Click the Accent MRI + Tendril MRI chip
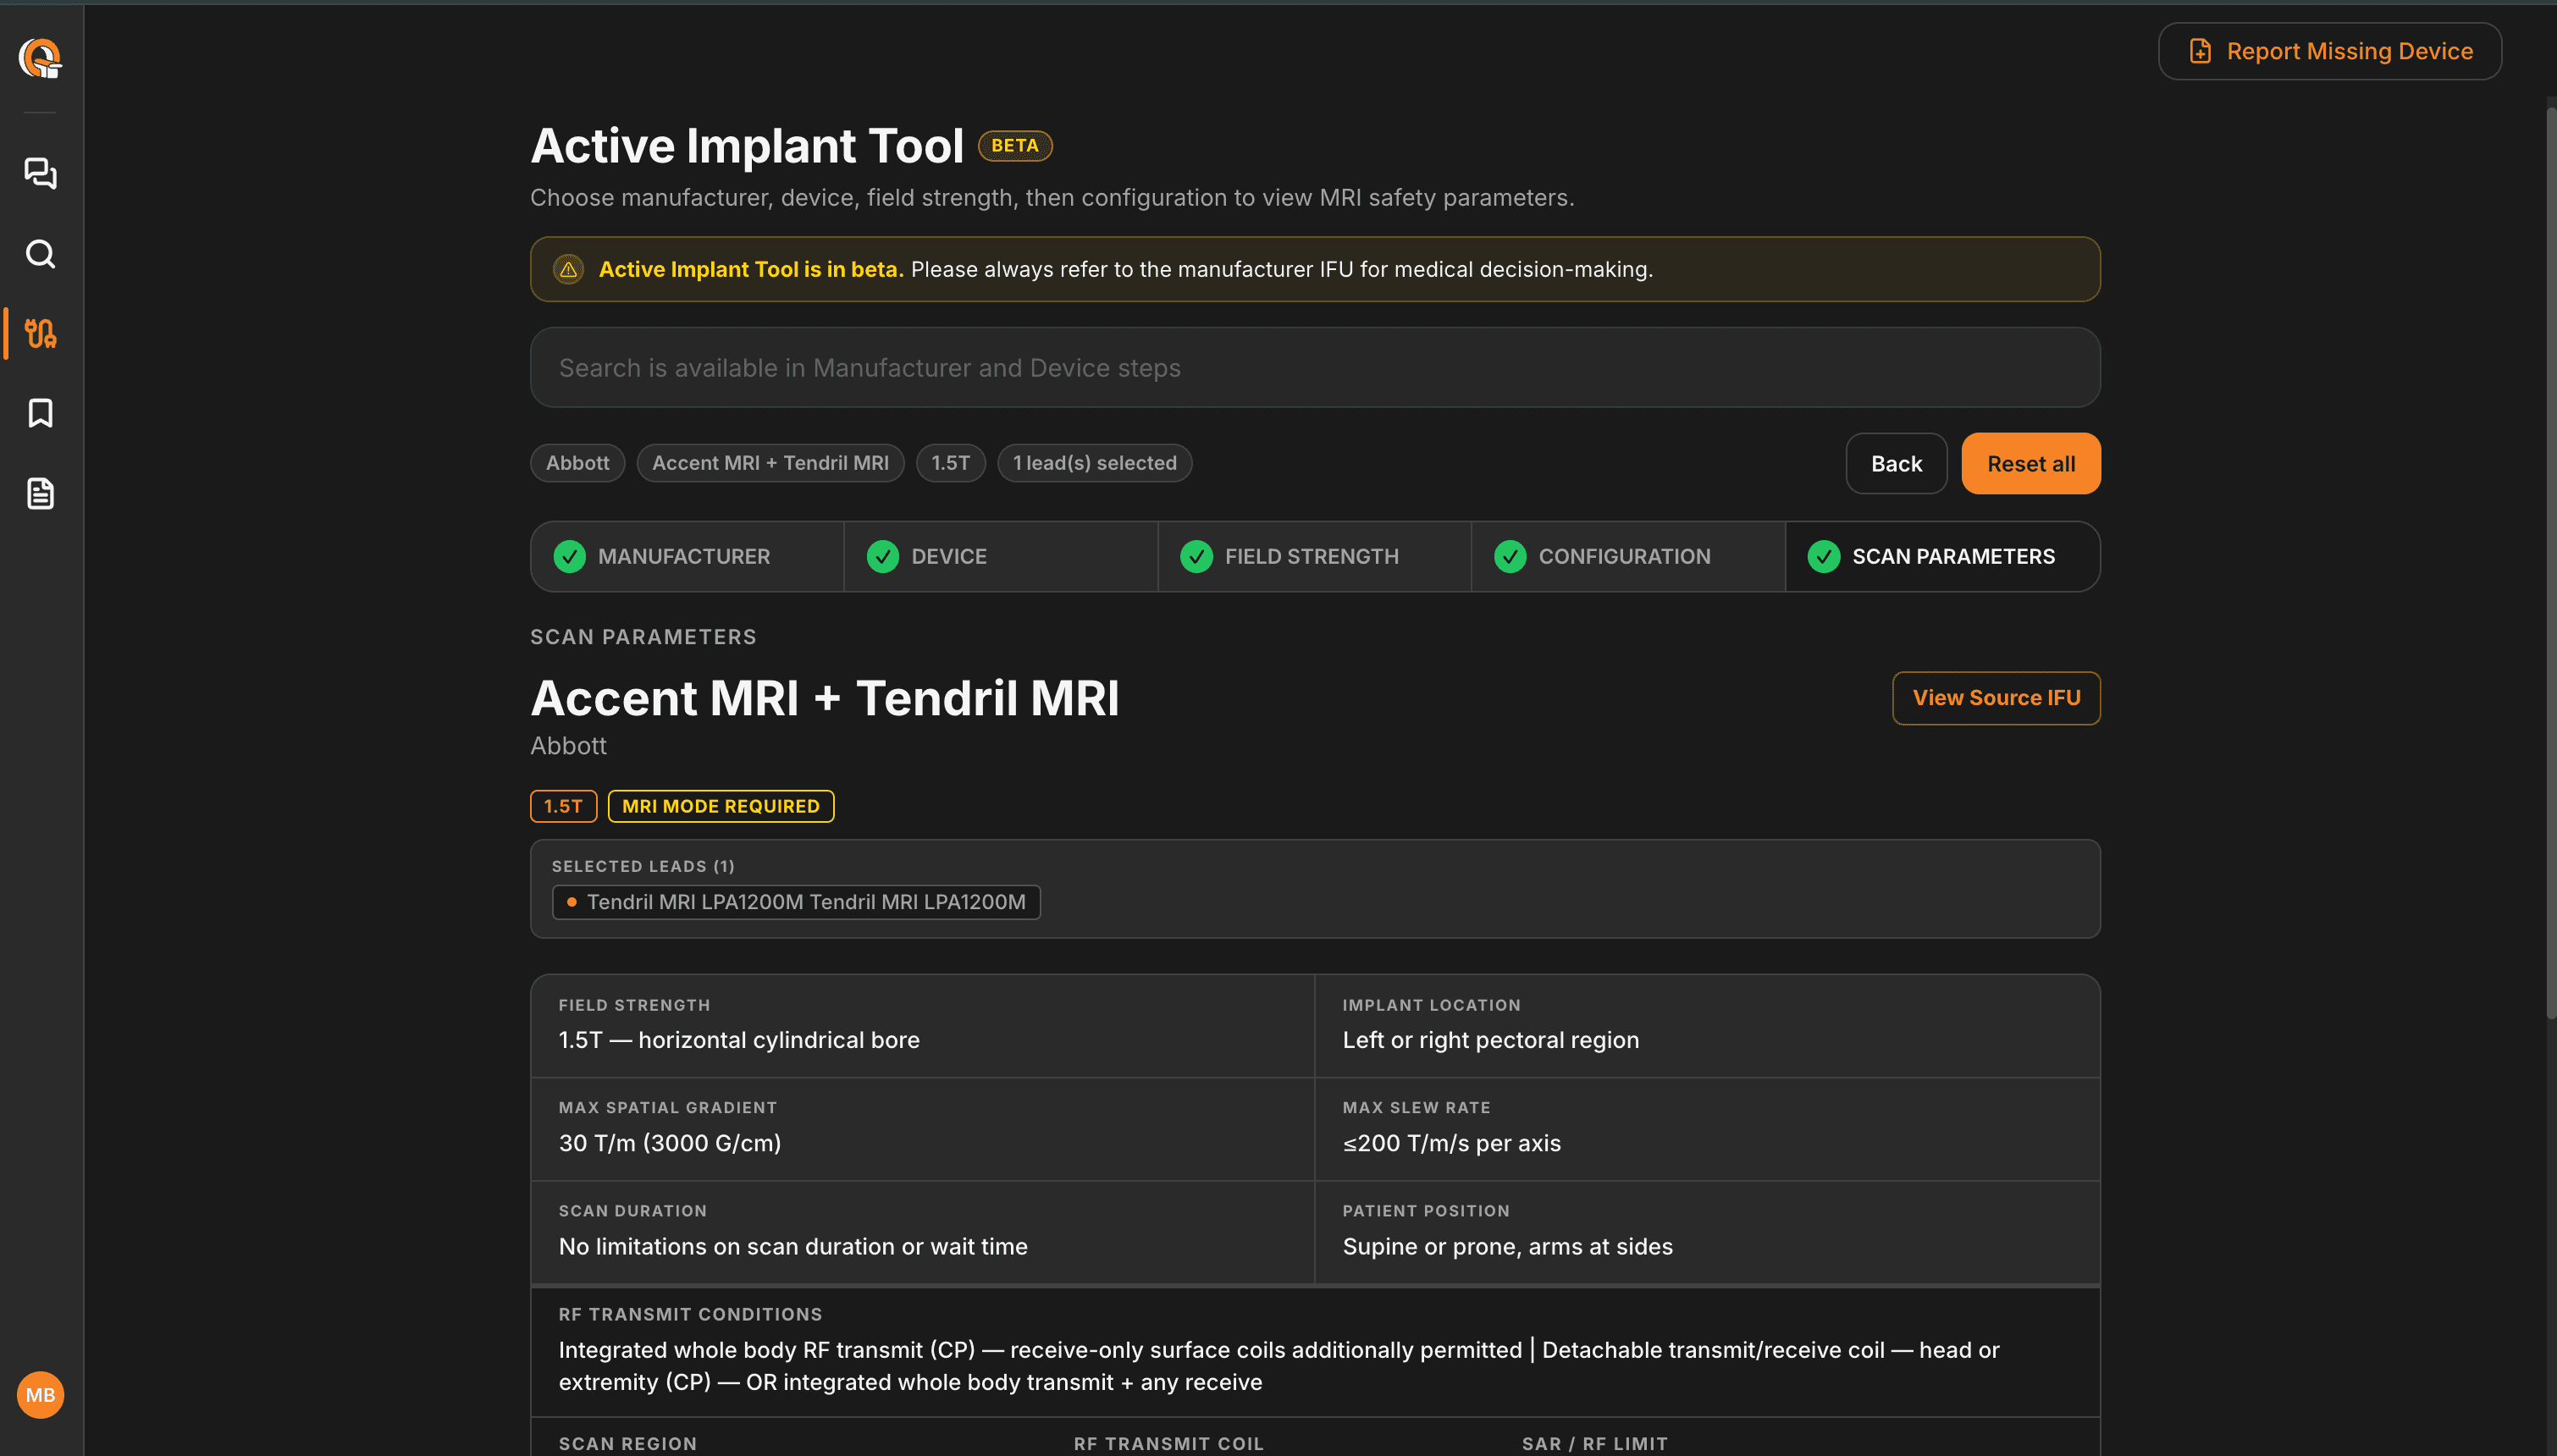This screenshot has width=2557, height=1456. 770,463
